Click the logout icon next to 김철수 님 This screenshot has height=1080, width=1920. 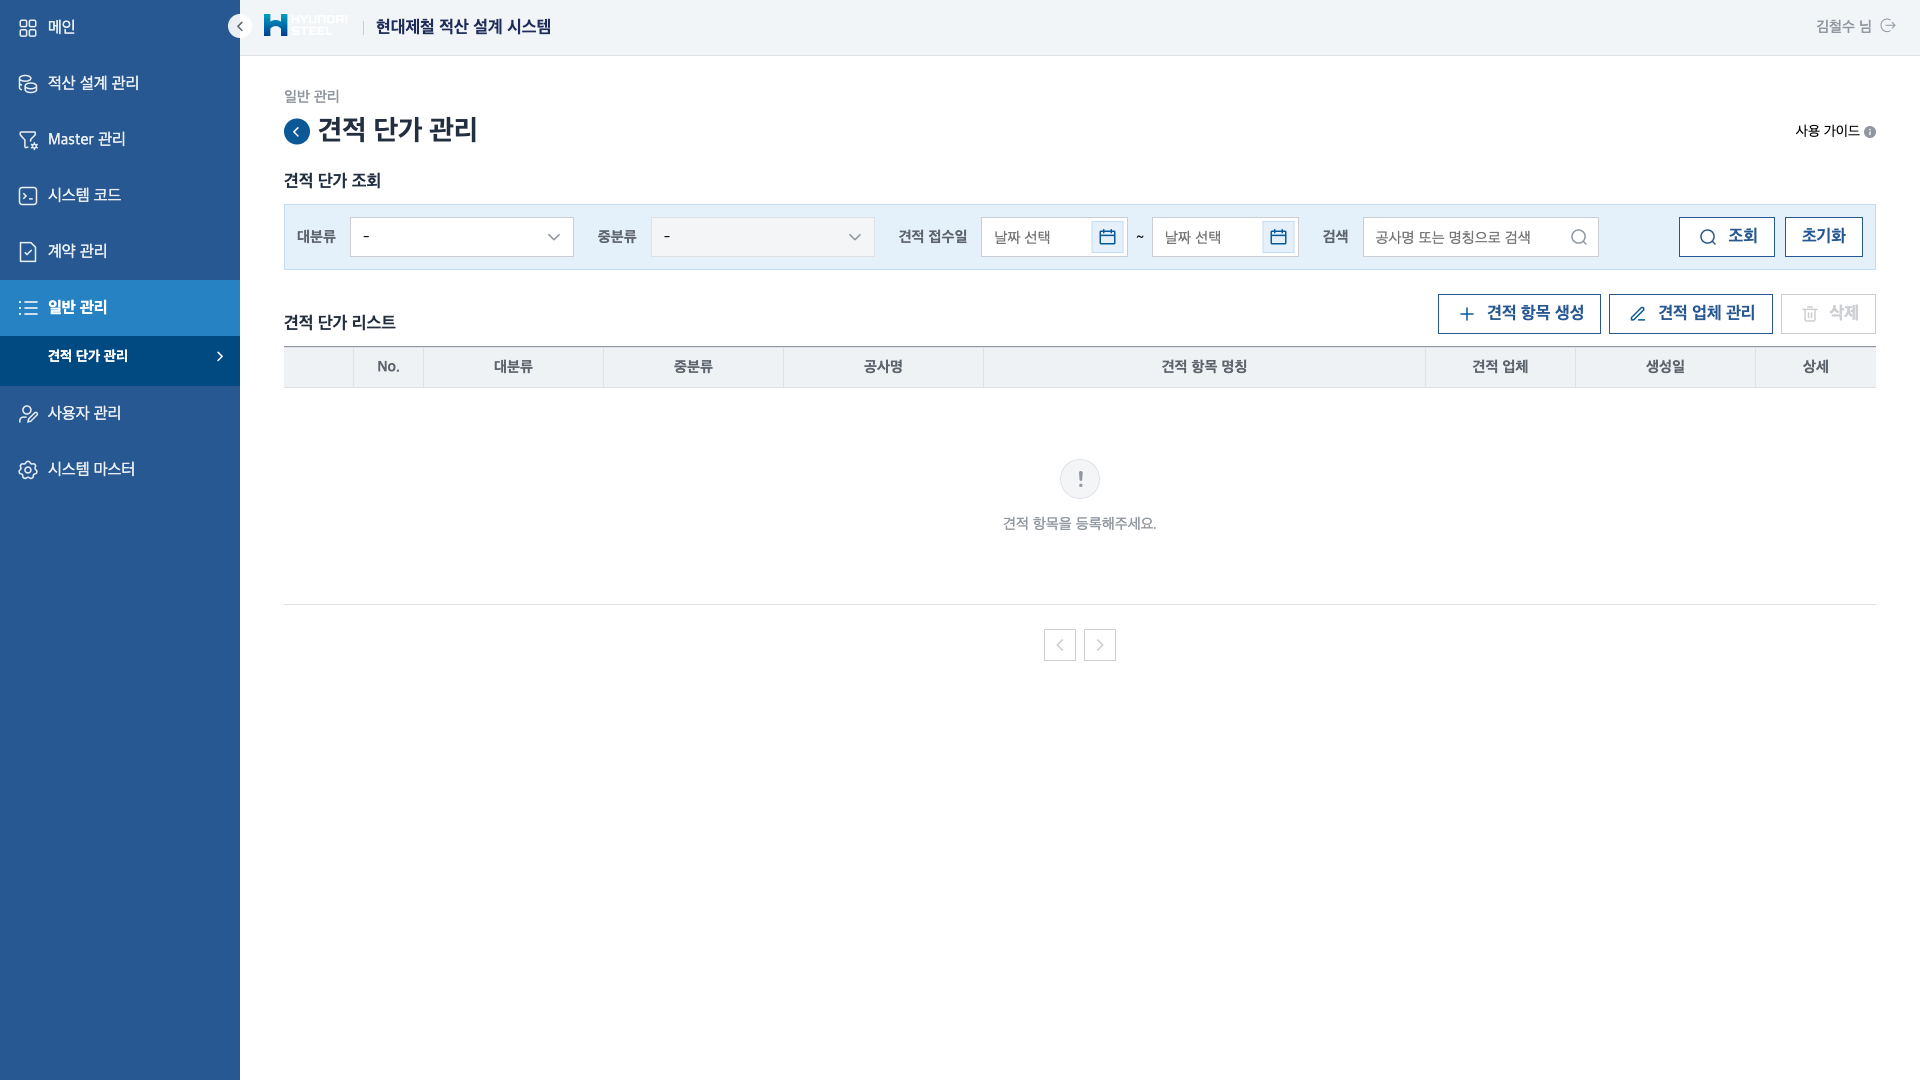click(1888, 26)
